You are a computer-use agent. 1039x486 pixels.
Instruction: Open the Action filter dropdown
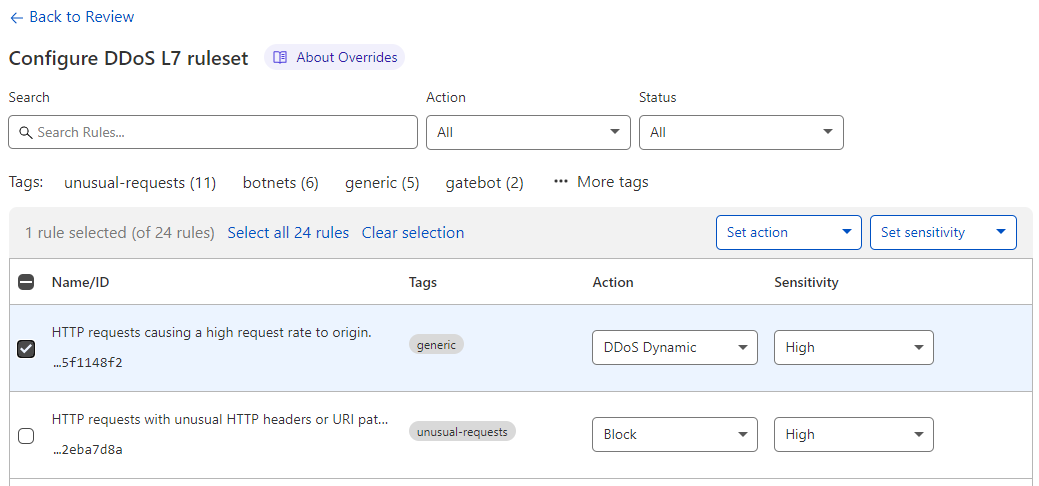(x=528, y=132)
